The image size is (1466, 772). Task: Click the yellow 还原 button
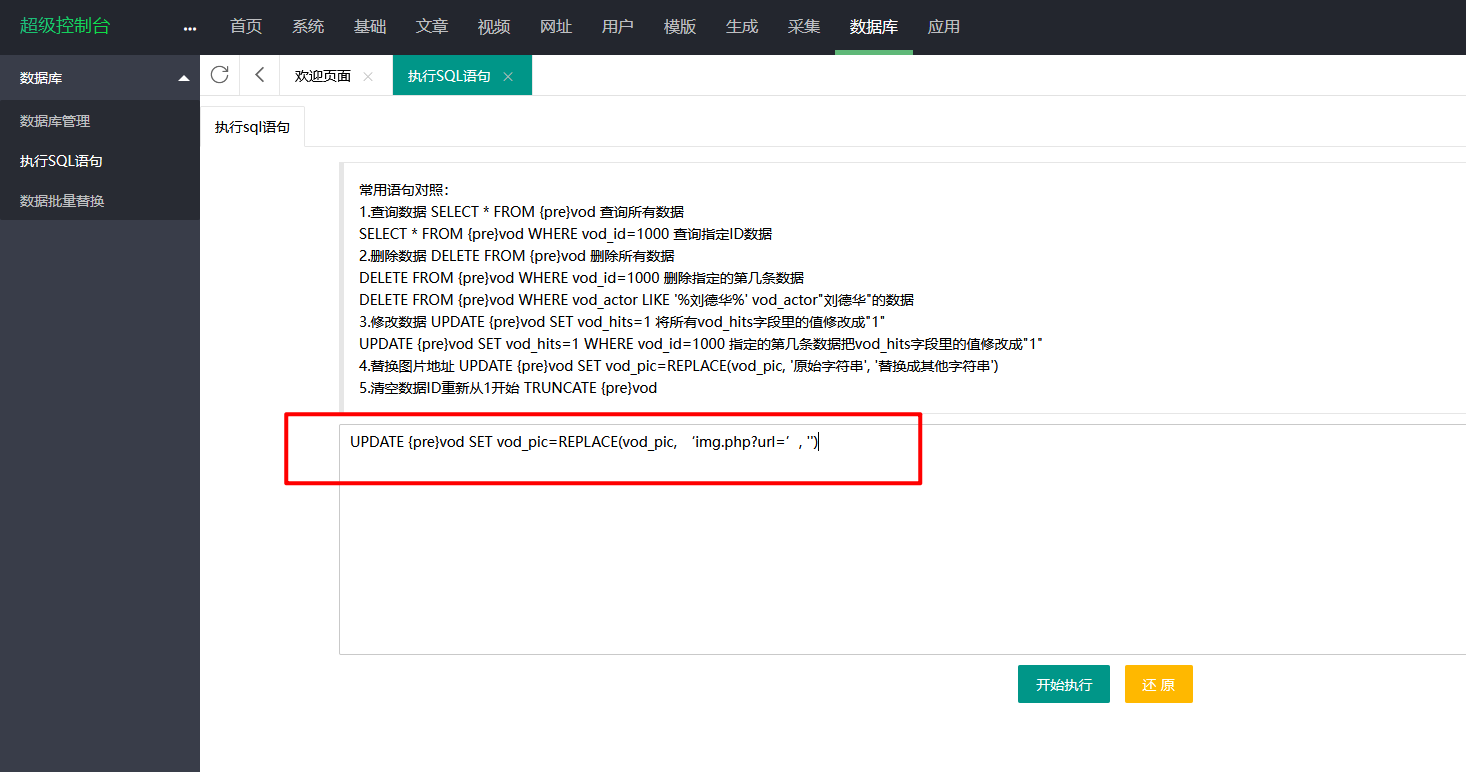coord(1158,684)
